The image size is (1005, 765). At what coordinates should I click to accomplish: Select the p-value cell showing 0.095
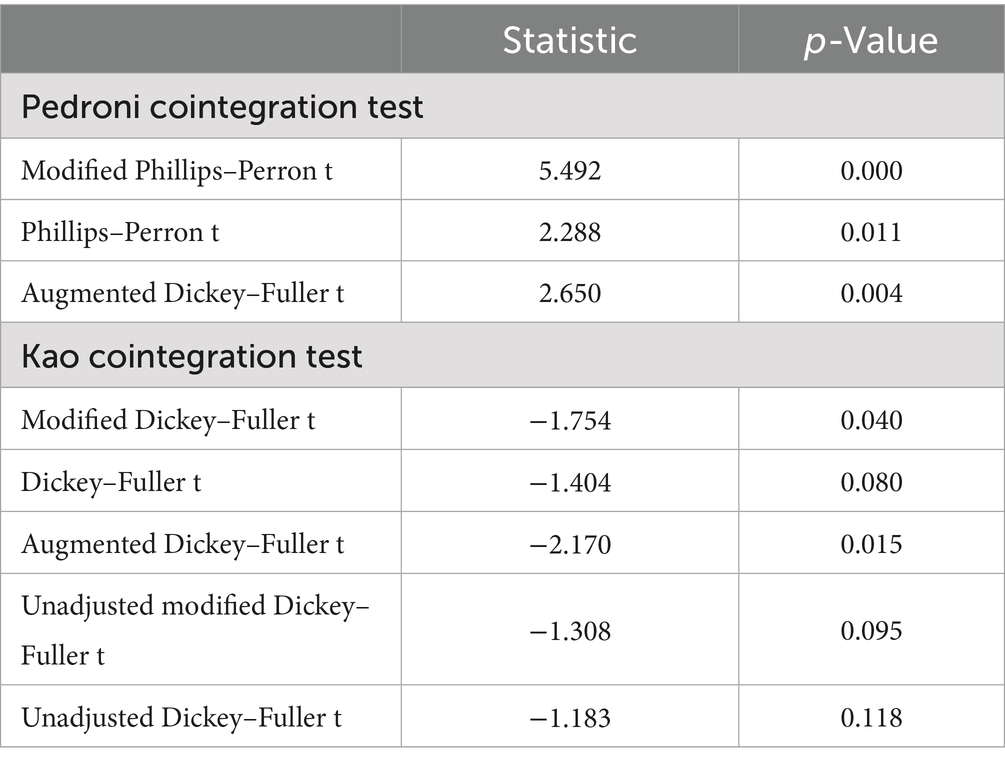click(871, 630)
